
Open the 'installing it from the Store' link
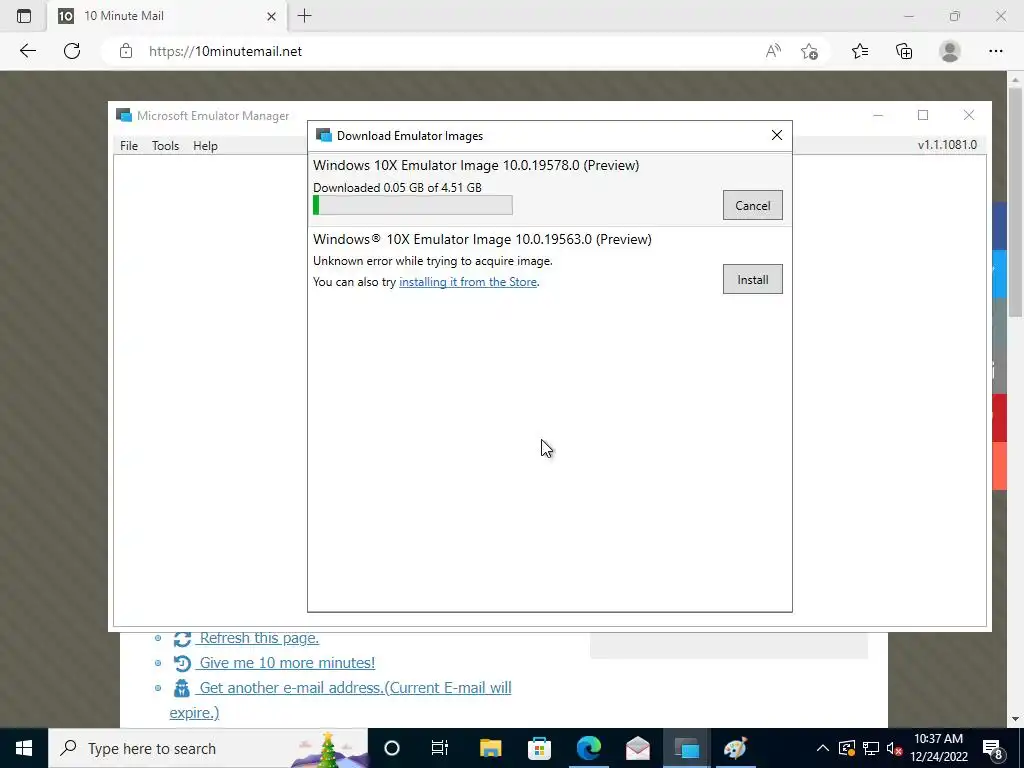[468, 282]
